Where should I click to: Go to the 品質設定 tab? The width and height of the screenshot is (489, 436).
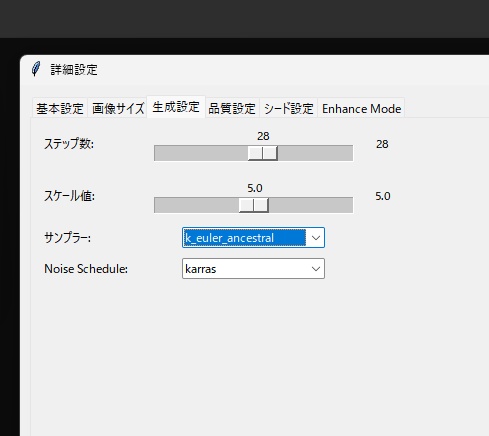coord(232,108)
